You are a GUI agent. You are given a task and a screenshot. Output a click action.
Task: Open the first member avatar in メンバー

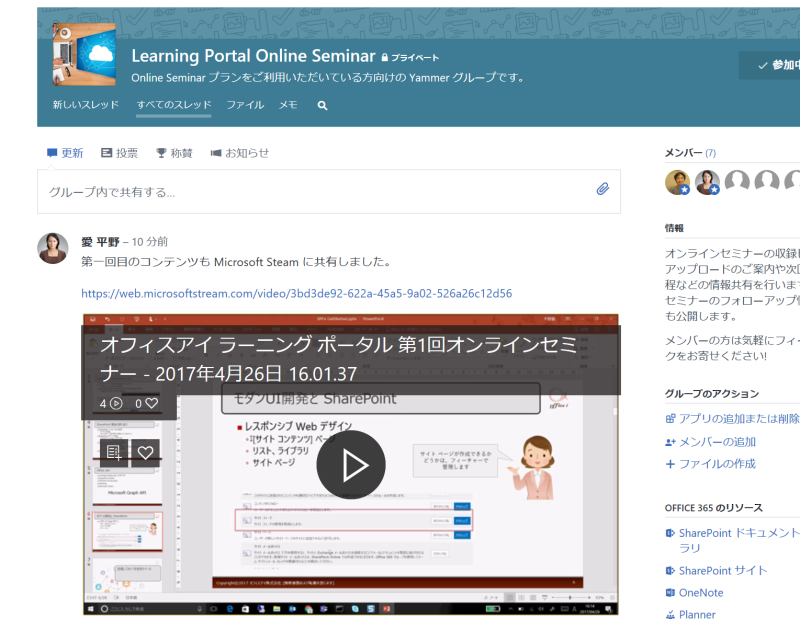point(678,182)
